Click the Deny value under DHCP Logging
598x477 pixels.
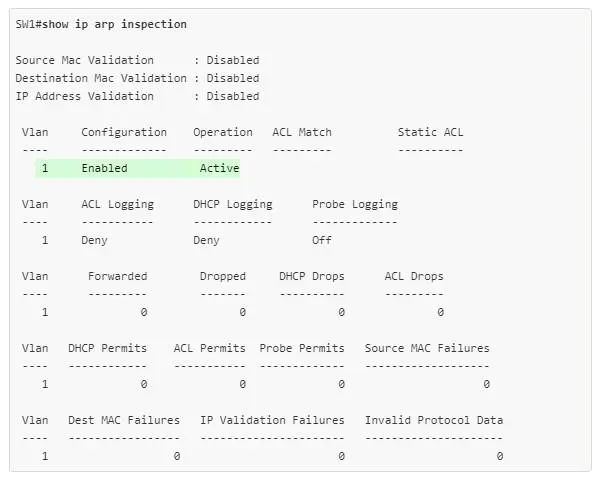coord(206,240)
